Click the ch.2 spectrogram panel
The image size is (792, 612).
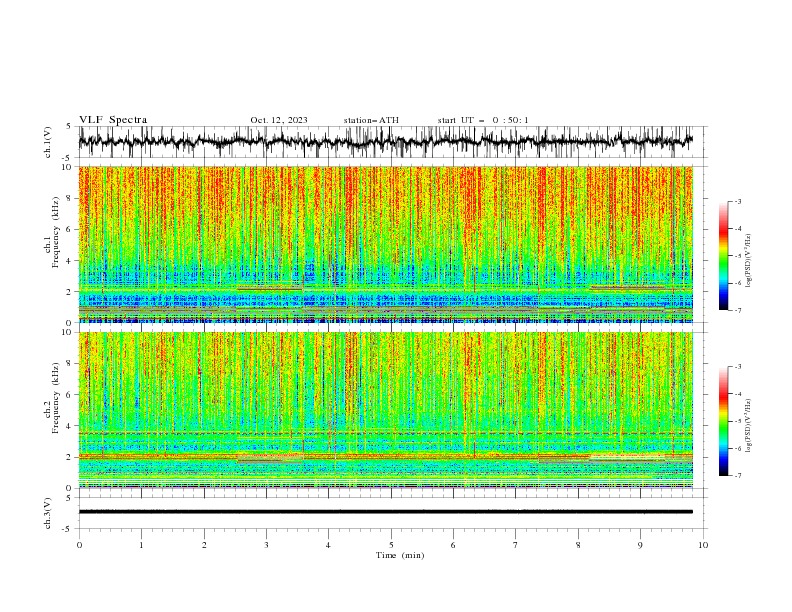(x=386, y=410)
